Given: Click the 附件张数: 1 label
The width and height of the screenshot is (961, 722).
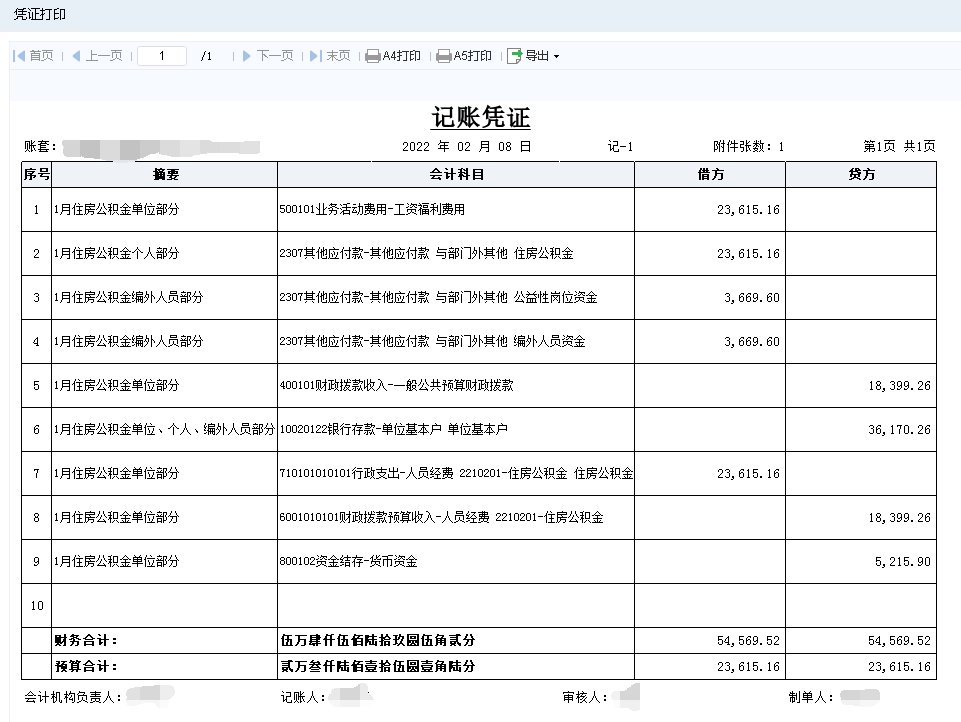Looking at the screenshot, I should coord(748,146).
